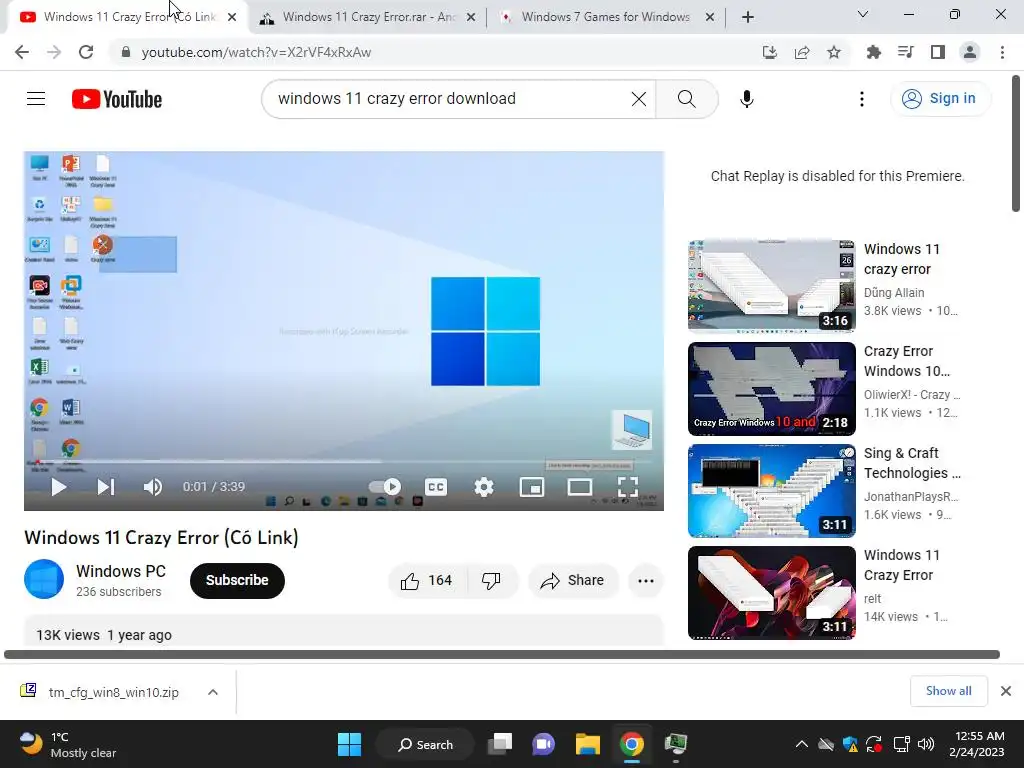
Task: Open more actions menu beside Share
Action: tap(645, 581)
